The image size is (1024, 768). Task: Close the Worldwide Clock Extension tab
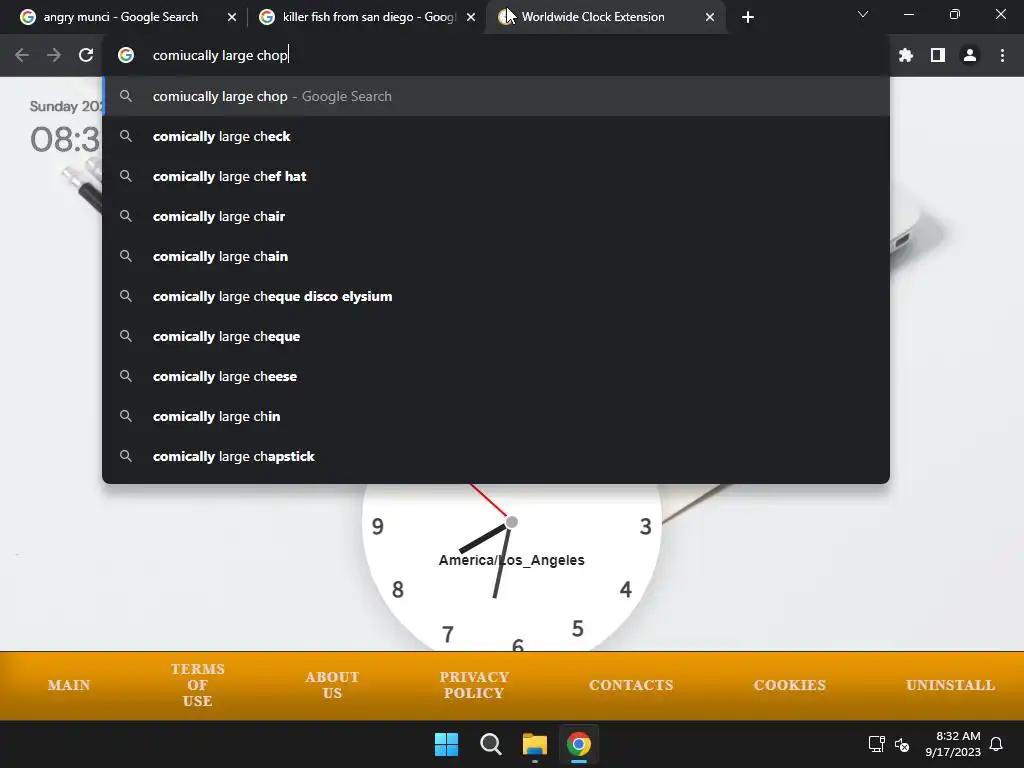pos(710,17)
